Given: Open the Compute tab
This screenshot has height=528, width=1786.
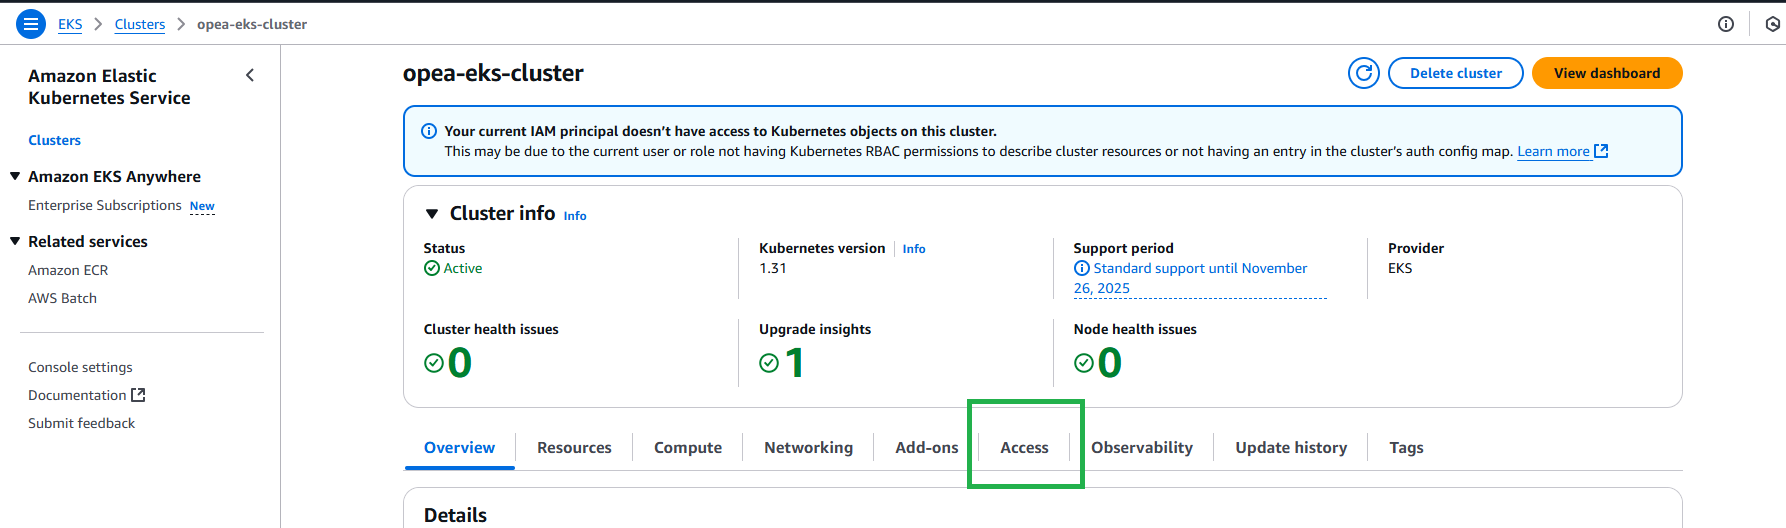Looking at the screenshot, I should point(688,447).
